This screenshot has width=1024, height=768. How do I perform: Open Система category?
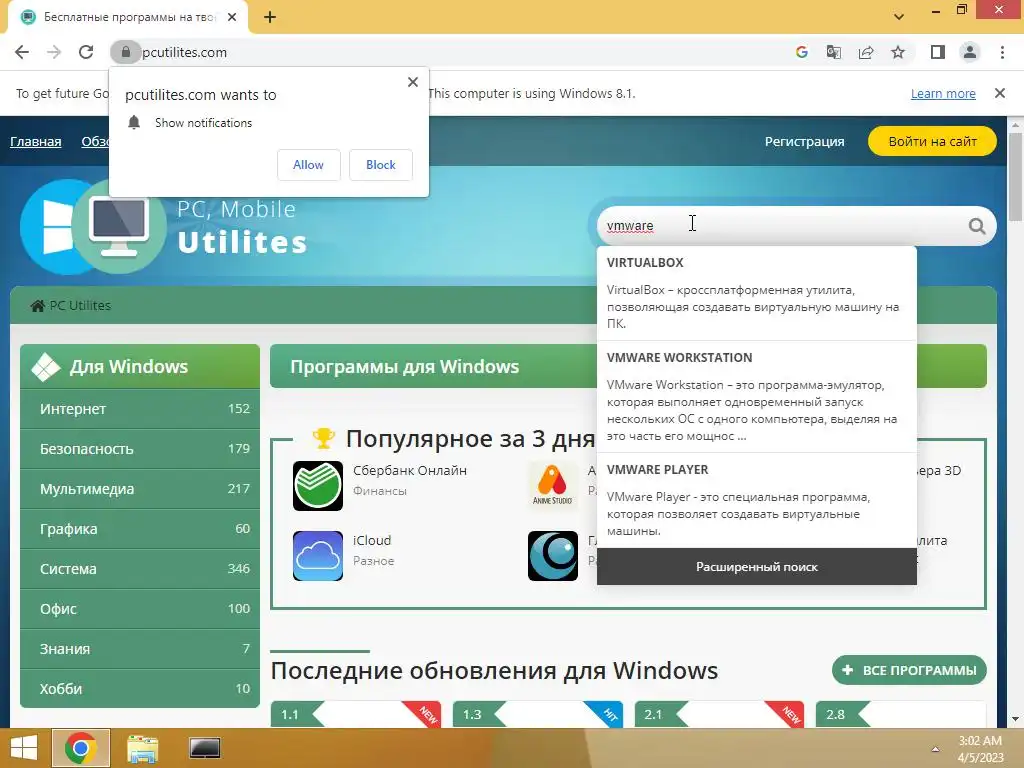140,569
